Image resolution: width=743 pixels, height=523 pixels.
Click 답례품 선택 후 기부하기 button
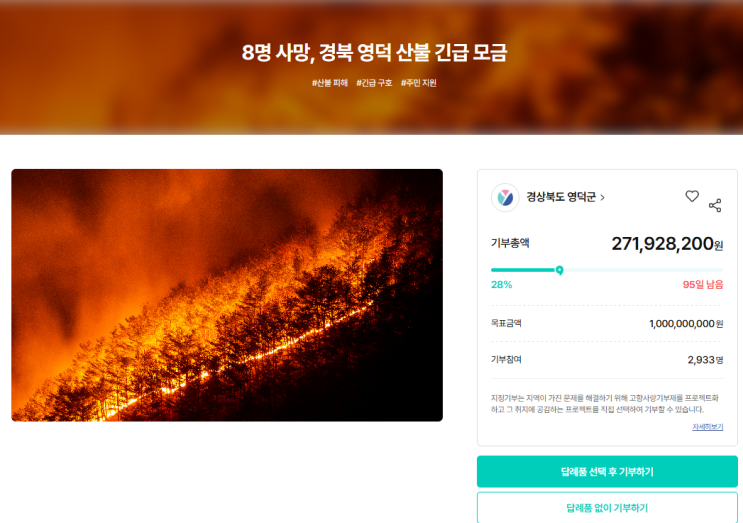pyautogui.click(x=607, y=471)
